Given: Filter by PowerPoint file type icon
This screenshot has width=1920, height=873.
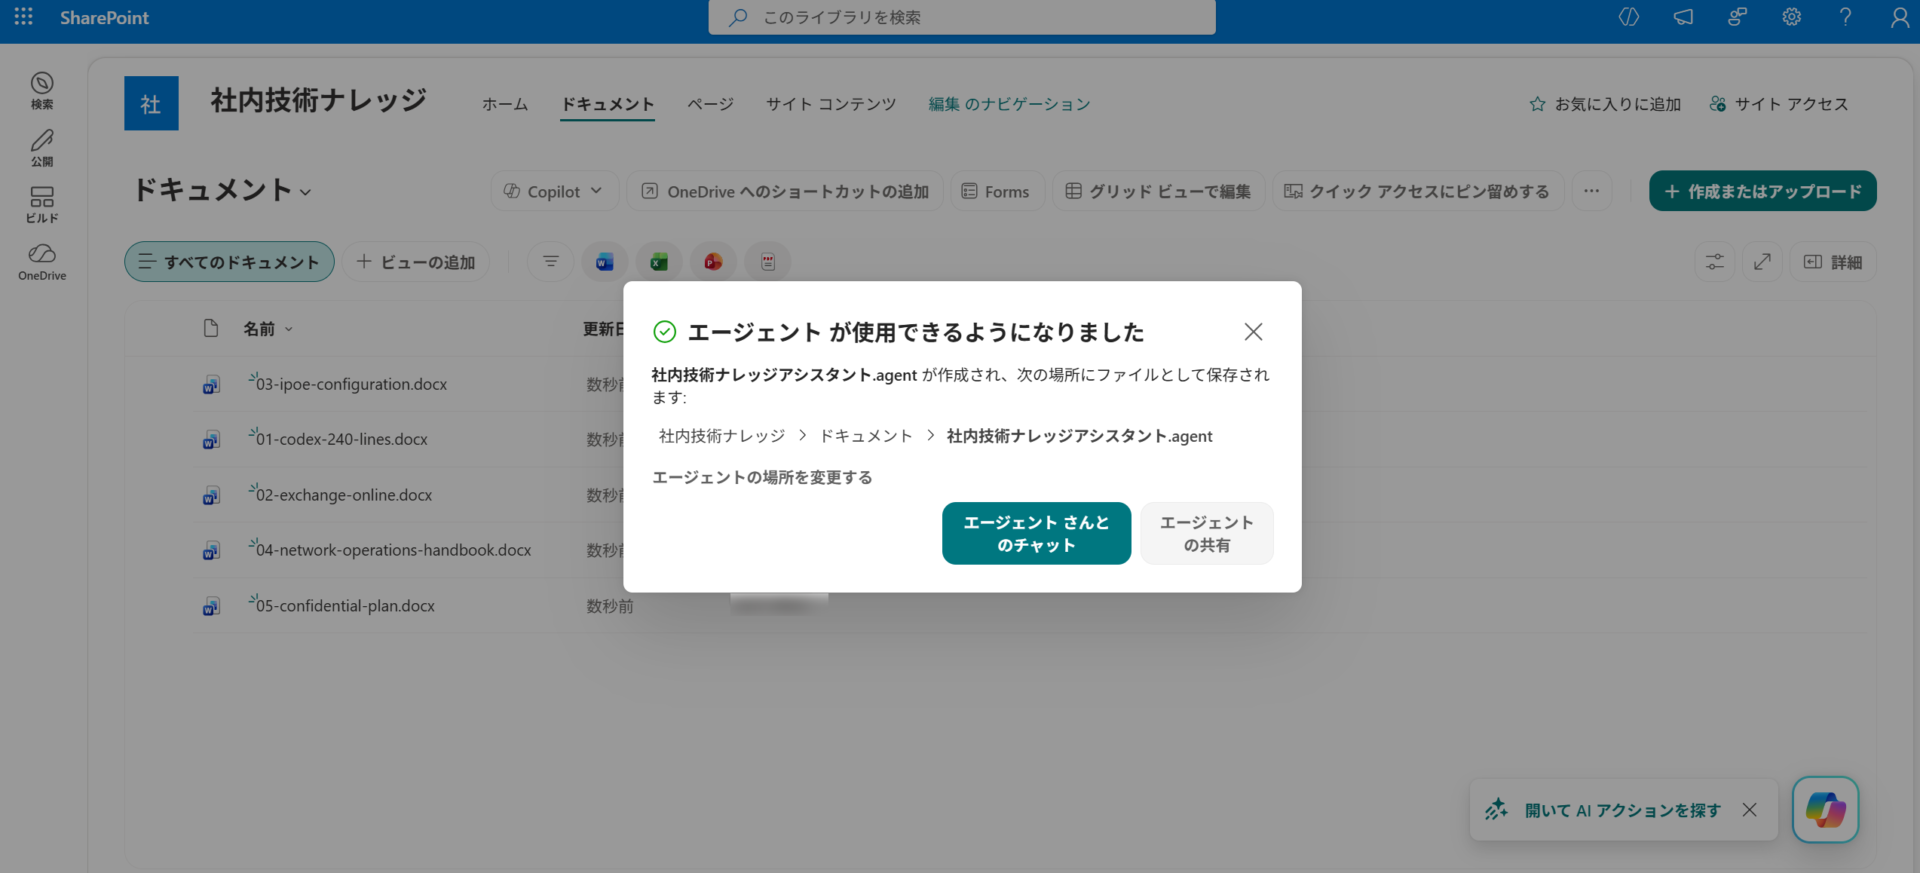Looking at the screenshot, I should point(713,262).
